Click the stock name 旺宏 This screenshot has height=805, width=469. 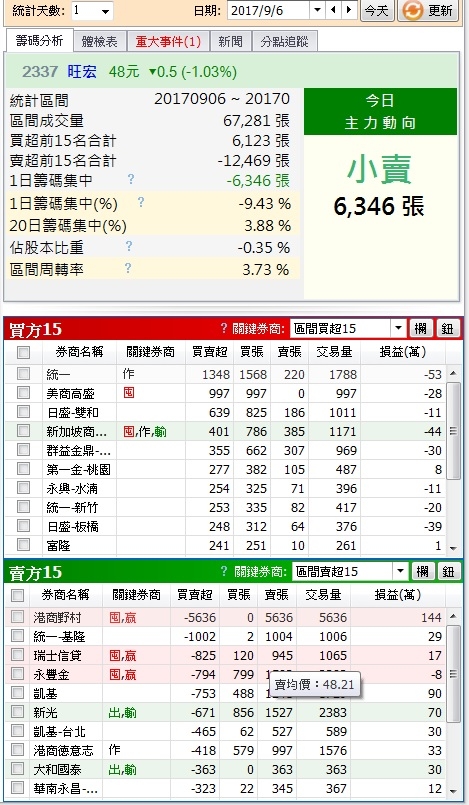tap(82, 71)
